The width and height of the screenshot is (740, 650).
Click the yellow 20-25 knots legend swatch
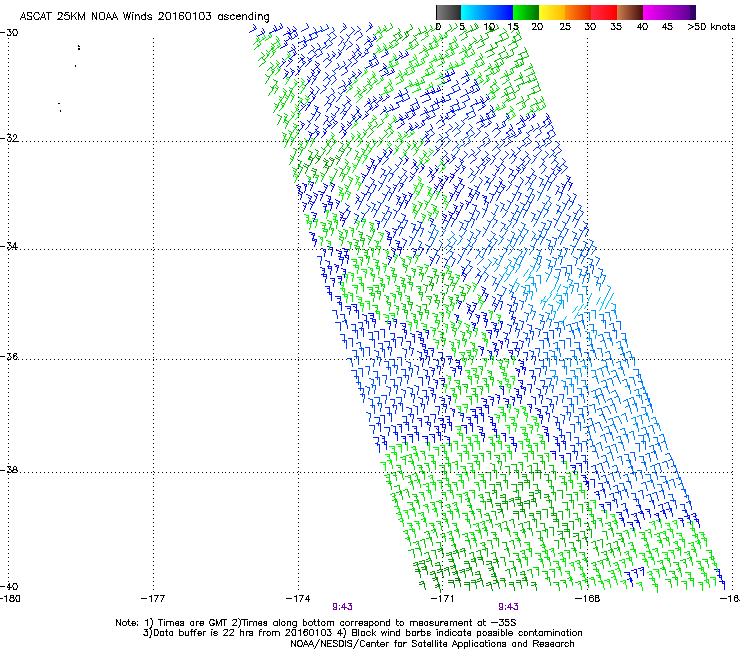(552, 12)
